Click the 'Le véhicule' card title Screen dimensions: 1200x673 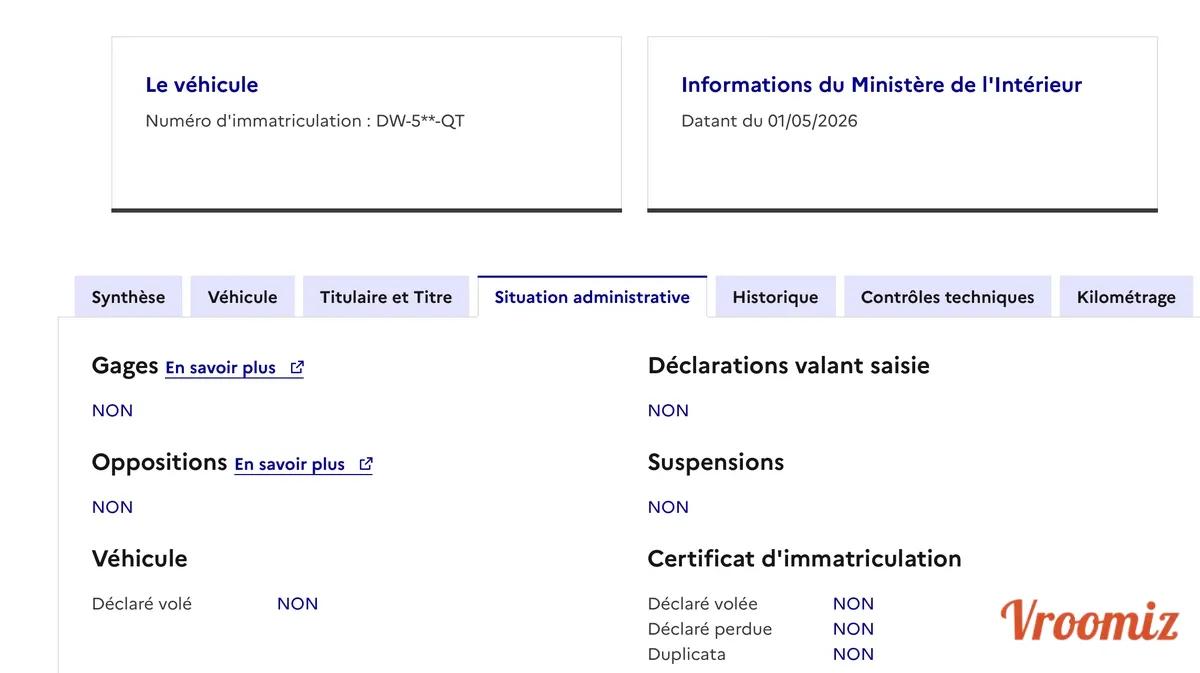(202, 85)
